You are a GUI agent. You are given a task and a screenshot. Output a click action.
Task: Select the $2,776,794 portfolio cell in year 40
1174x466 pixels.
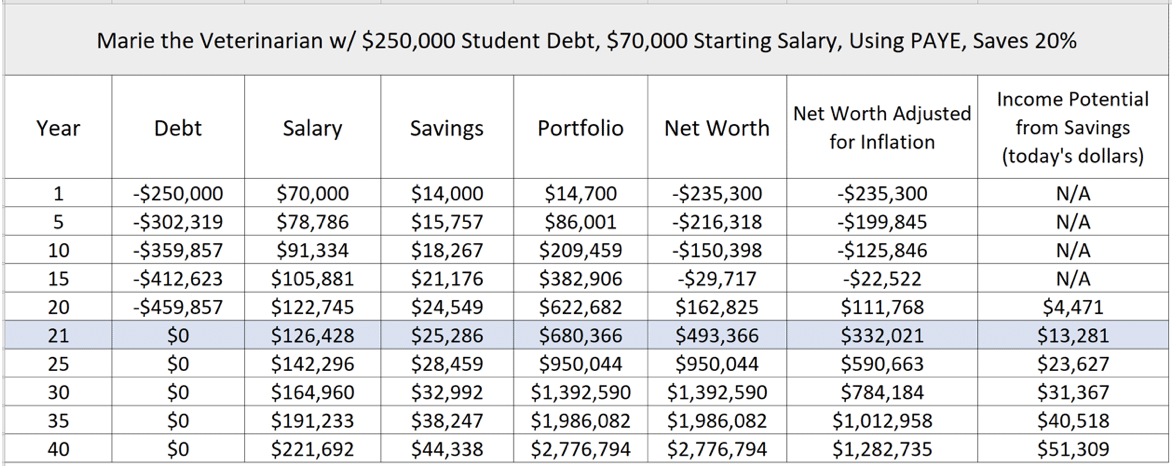point(580,449)
